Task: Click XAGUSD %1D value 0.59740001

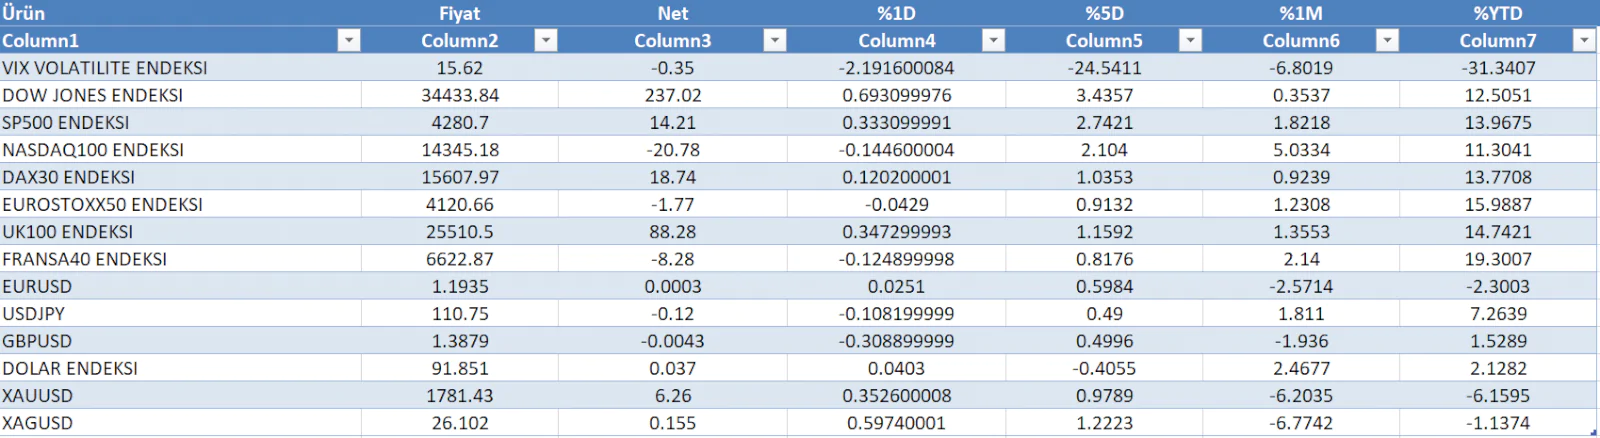Action: click(x=897, y=423)
